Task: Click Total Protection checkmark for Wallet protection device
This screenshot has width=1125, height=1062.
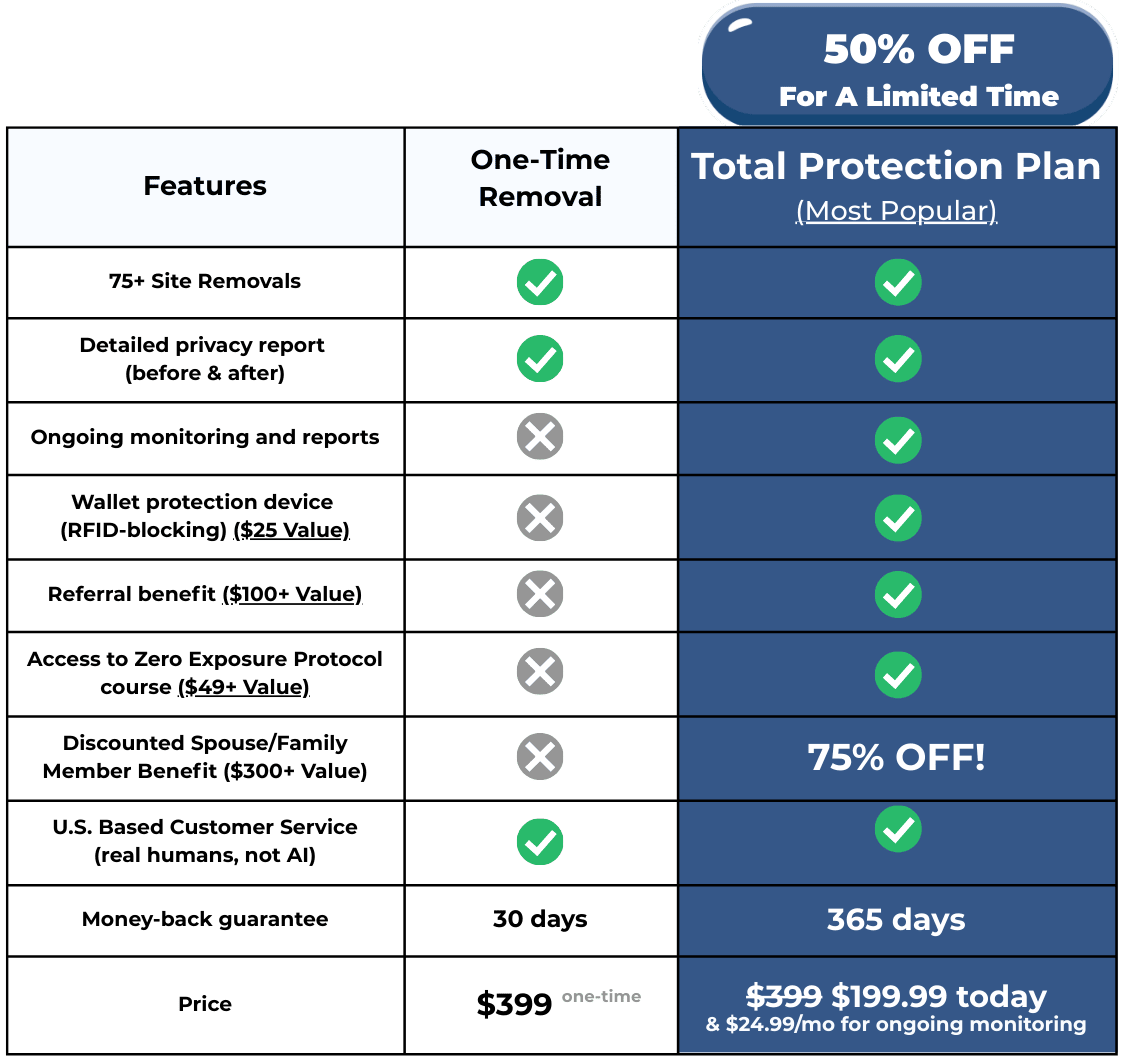Action: pyautogui.click(x=898, y=517)
